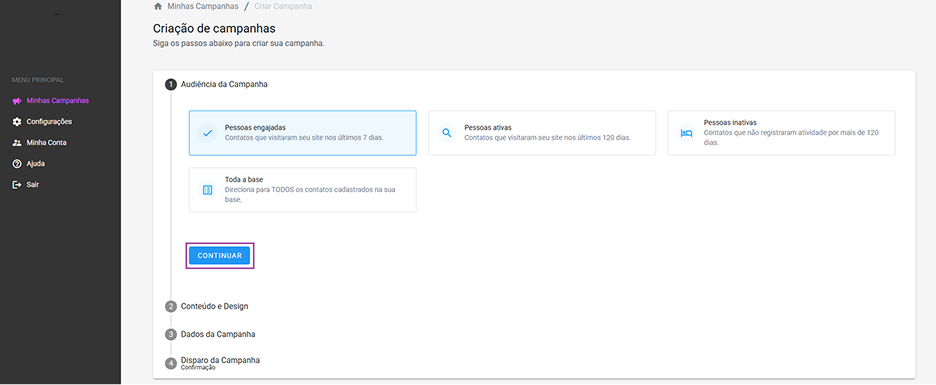
Task: Click the home icon in the breadcrumb
Action: pyautogui.click(x=158, y=7)
